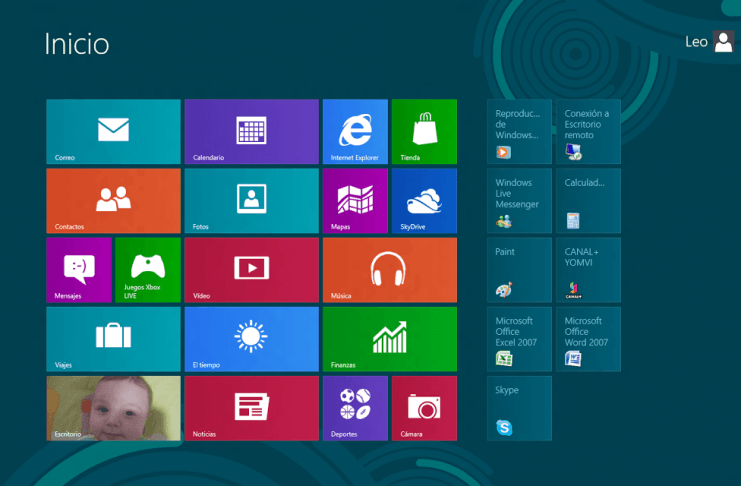Open the Tienda store tile
The image size is (741, 486).
[x=424, y=131]
